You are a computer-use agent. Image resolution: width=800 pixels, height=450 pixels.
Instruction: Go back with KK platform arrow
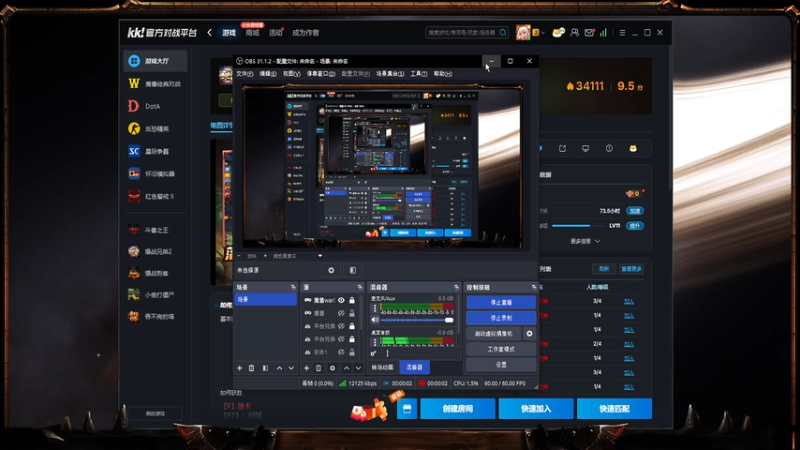point(210,33)
